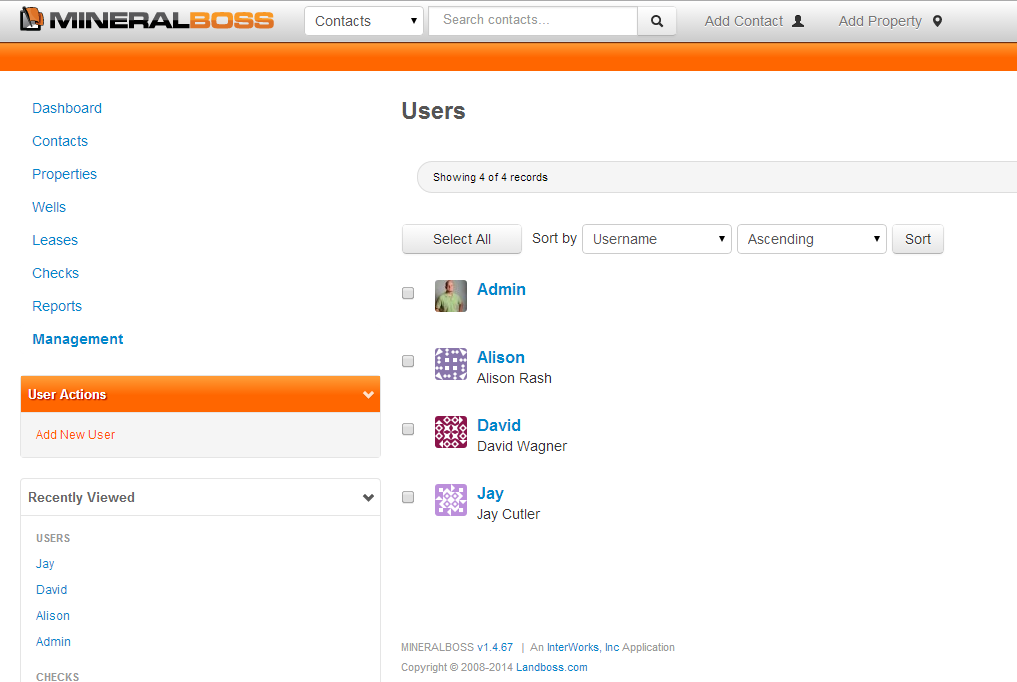Check the checkbox next to Admin
Image resolution: width=1017 pixels, height=682 pixels.
coord(408,293)
